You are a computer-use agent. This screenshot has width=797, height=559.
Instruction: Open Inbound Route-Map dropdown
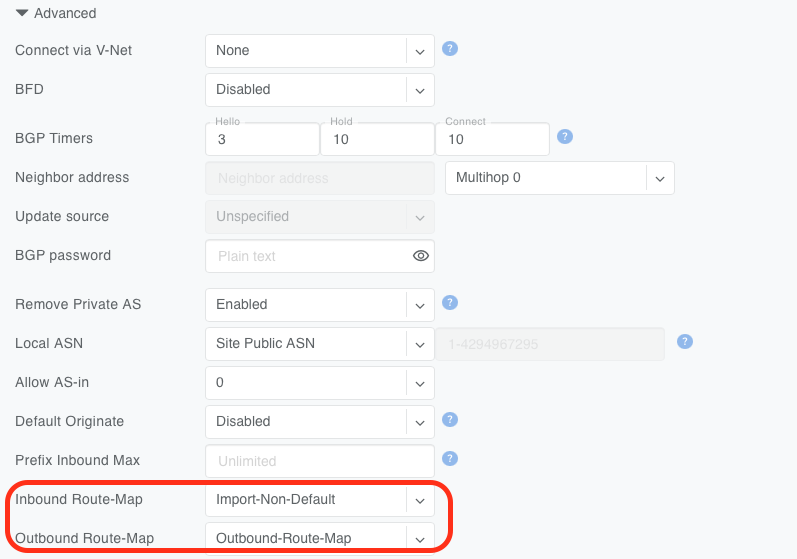tap(319, 499)
